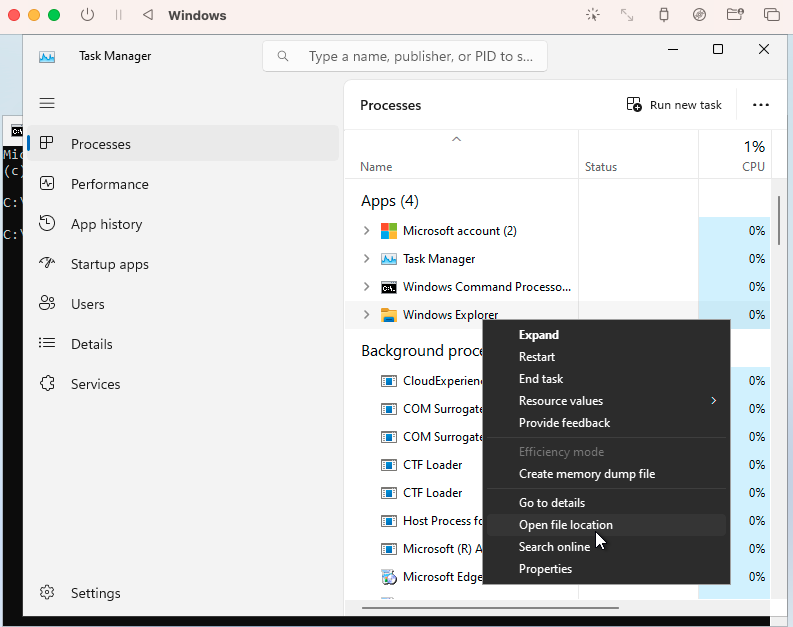
Task: Click the VM power icon in Mac toolbar
Action: pos(87,15)
